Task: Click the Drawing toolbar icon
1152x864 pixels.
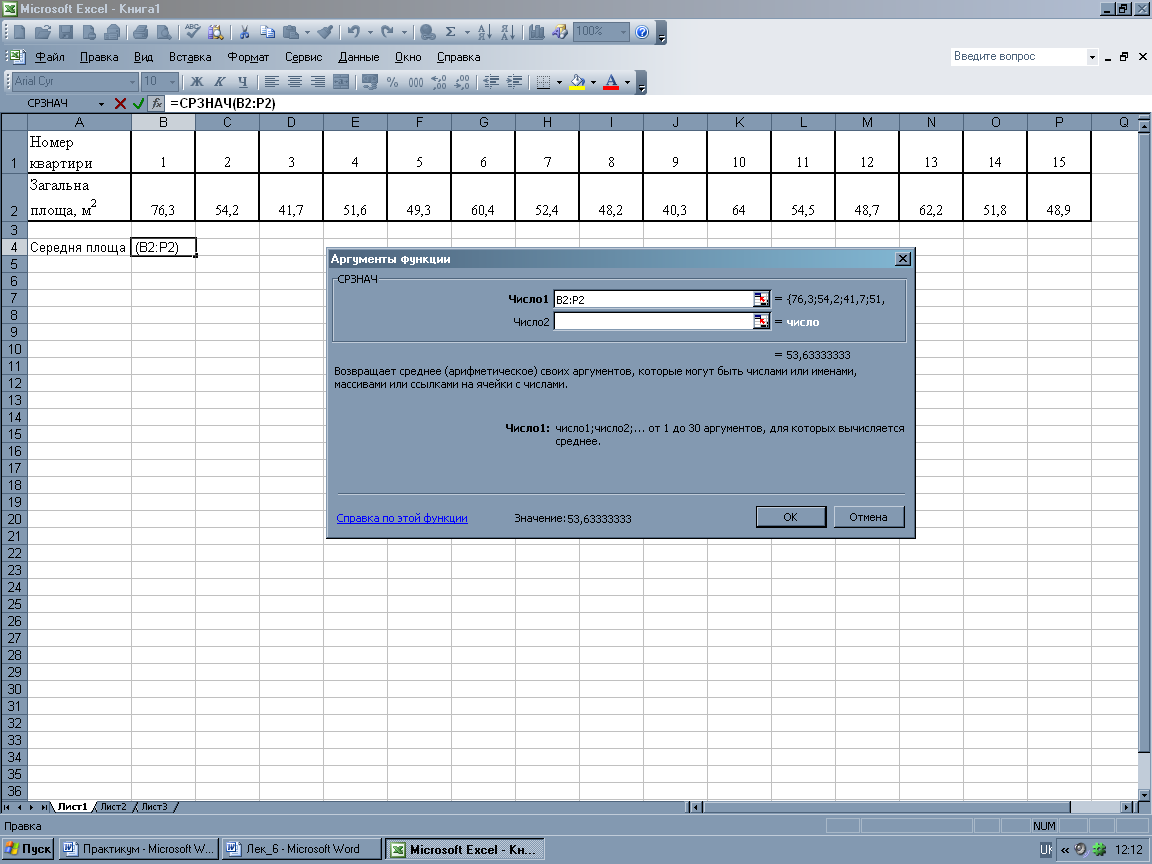Action: 560,32
